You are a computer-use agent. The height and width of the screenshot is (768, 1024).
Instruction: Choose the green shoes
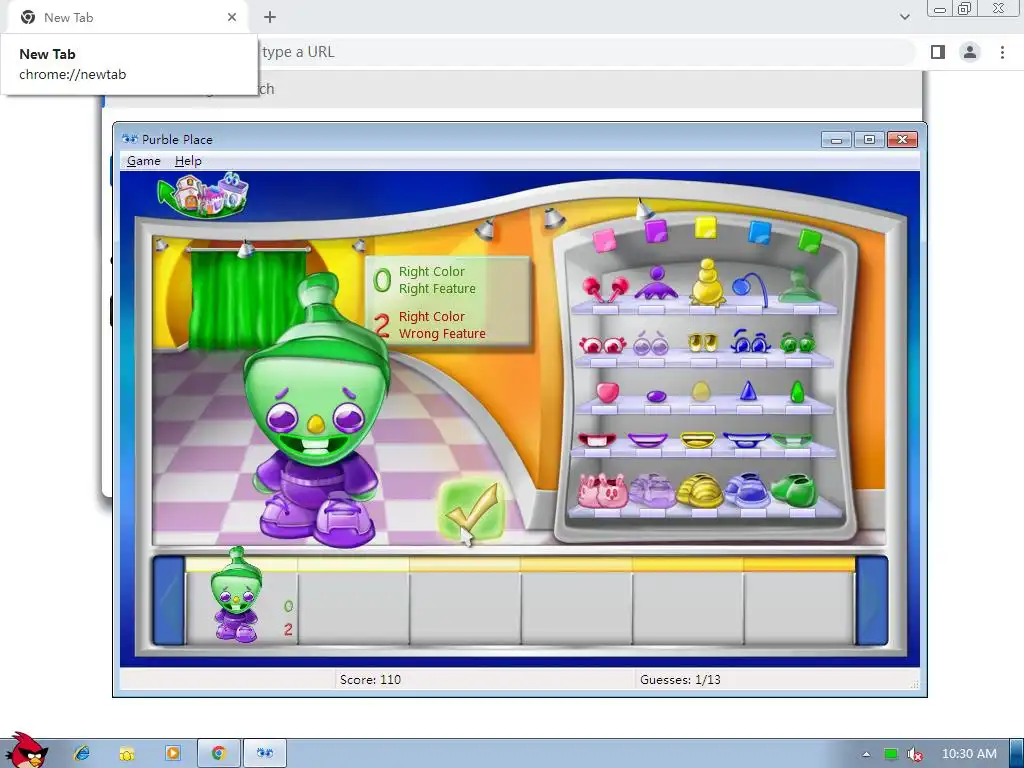(x=794, y=490)
